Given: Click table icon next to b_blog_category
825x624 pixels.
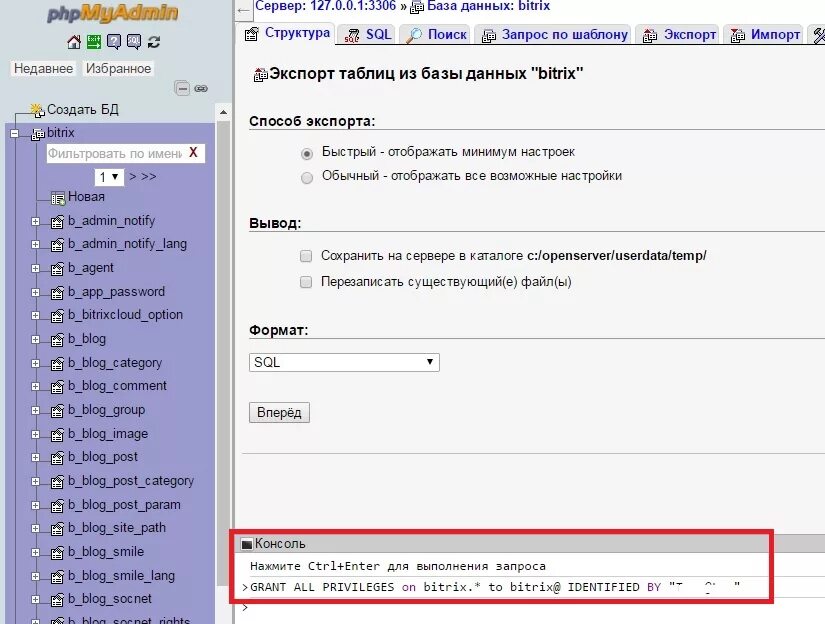Looking at the screenshot, I should pyautogui.click(x=57, y=364).
